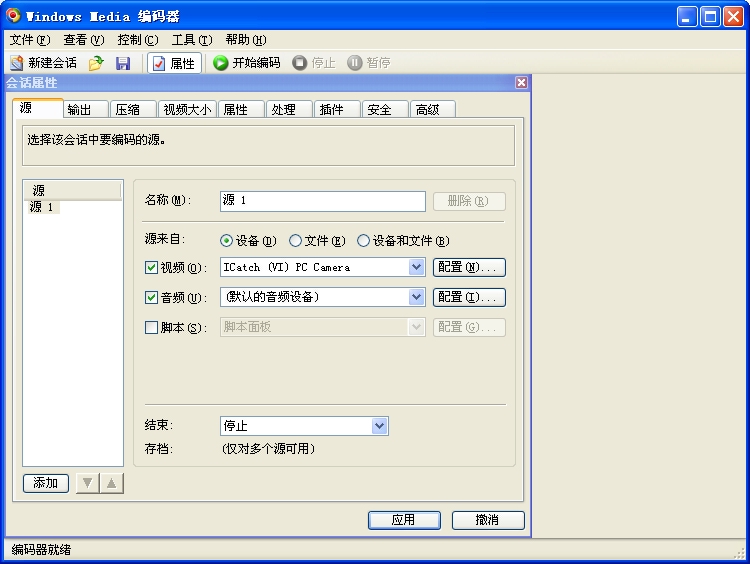Click the 暂停 pause toolbar button

pos(369,63)
